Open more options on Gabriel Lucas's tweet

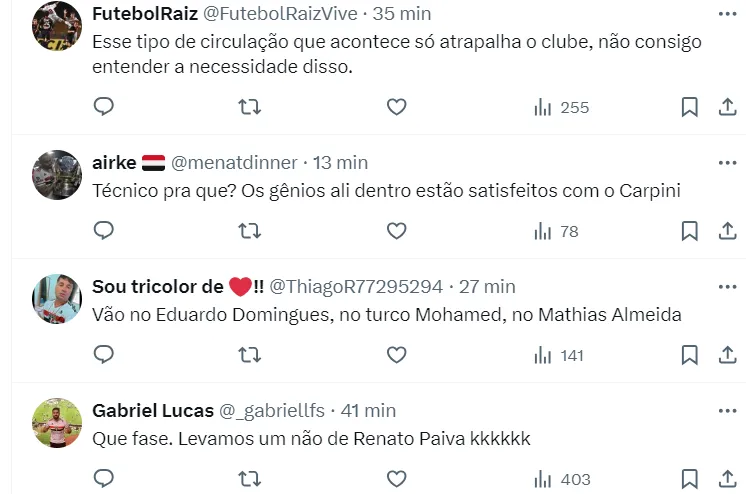[x=728, y=410]
